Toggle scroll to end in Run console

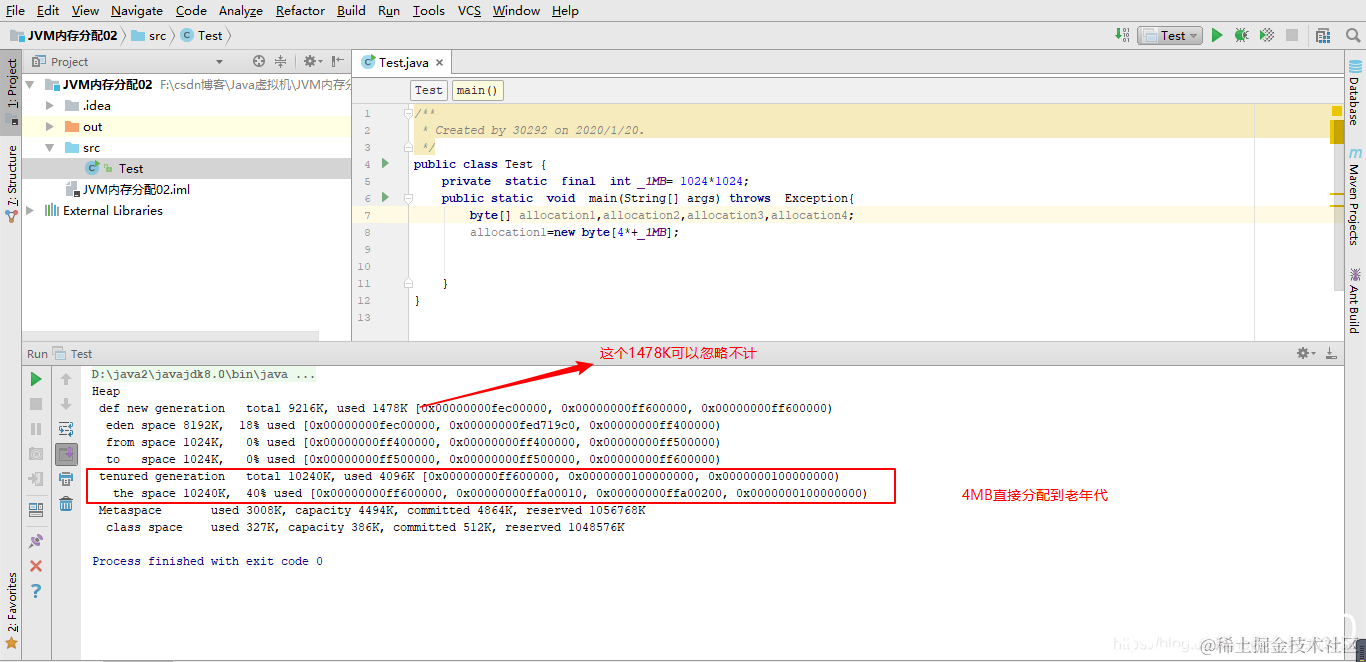(x=66, y=454)
